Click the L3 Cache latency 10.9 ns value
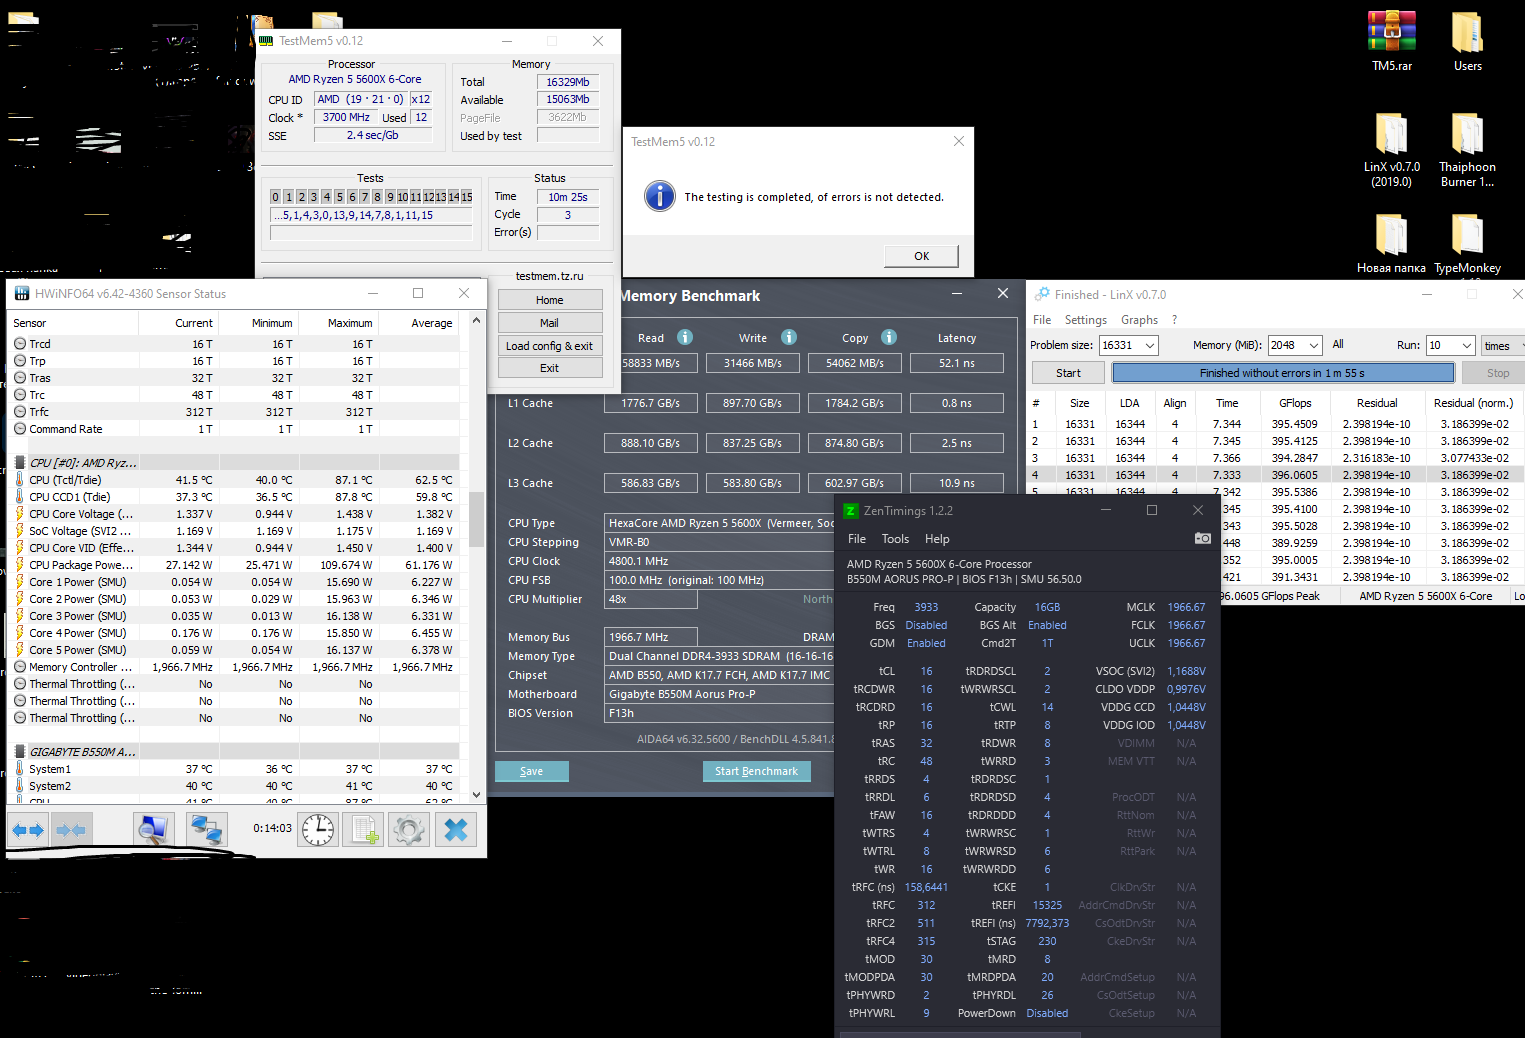 click(956, 483)
